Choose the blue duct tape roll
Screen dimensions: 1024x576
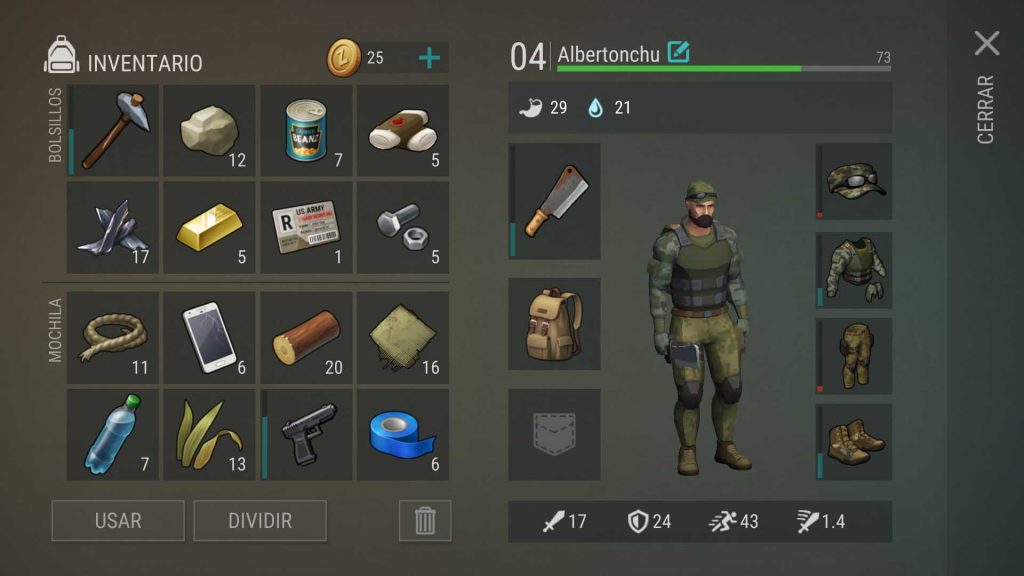(x=403, y=435)
